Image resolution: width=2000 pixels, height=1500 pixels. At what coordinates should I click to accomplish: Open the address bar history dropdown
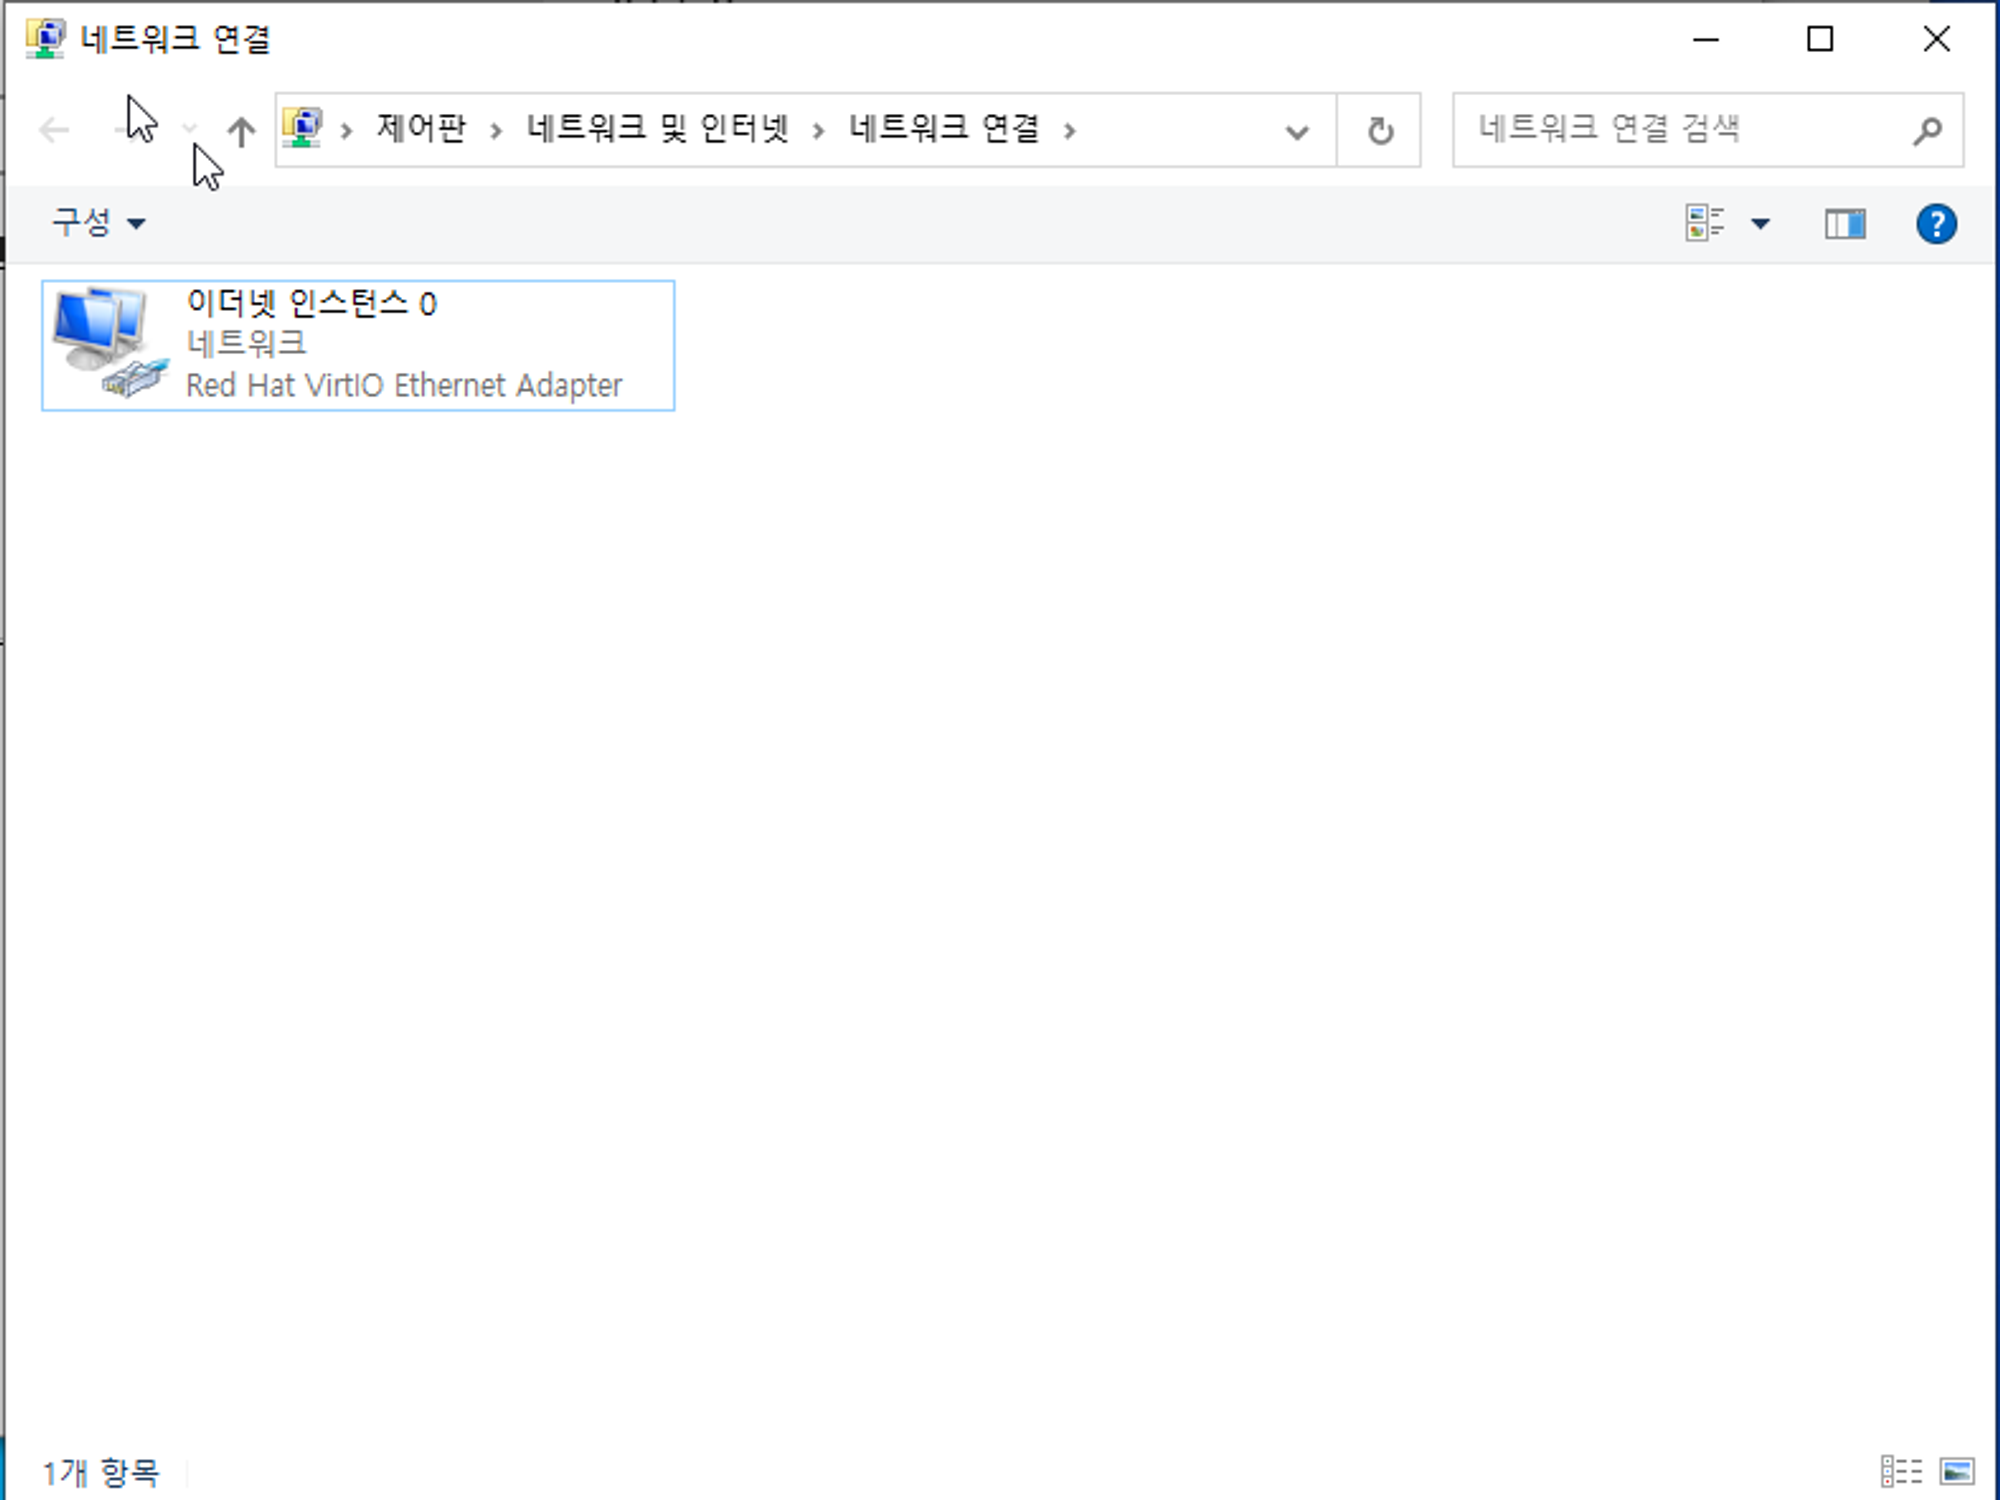pos(1297,132)
